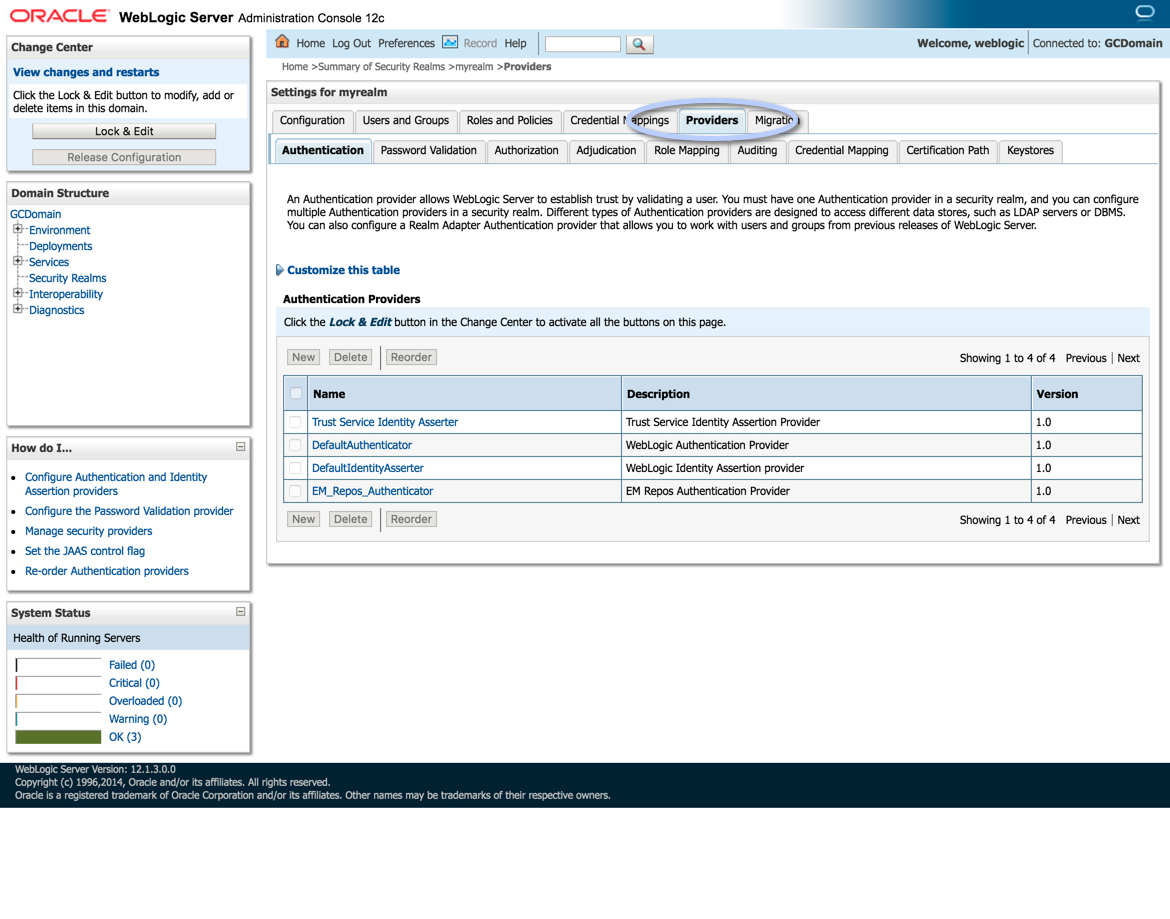Screen dimensions: 1170x919
Task: Expand the Diagnostics tree node
Action: 18,309
